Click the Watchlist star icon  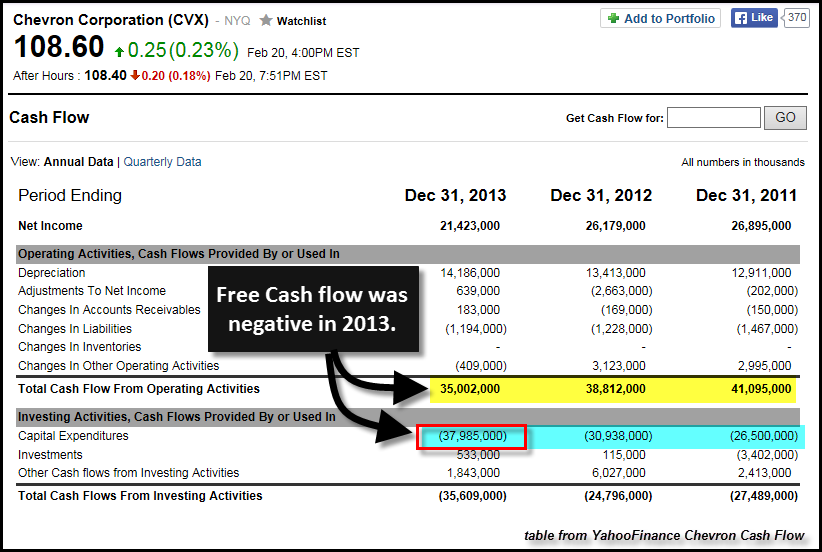266,20
